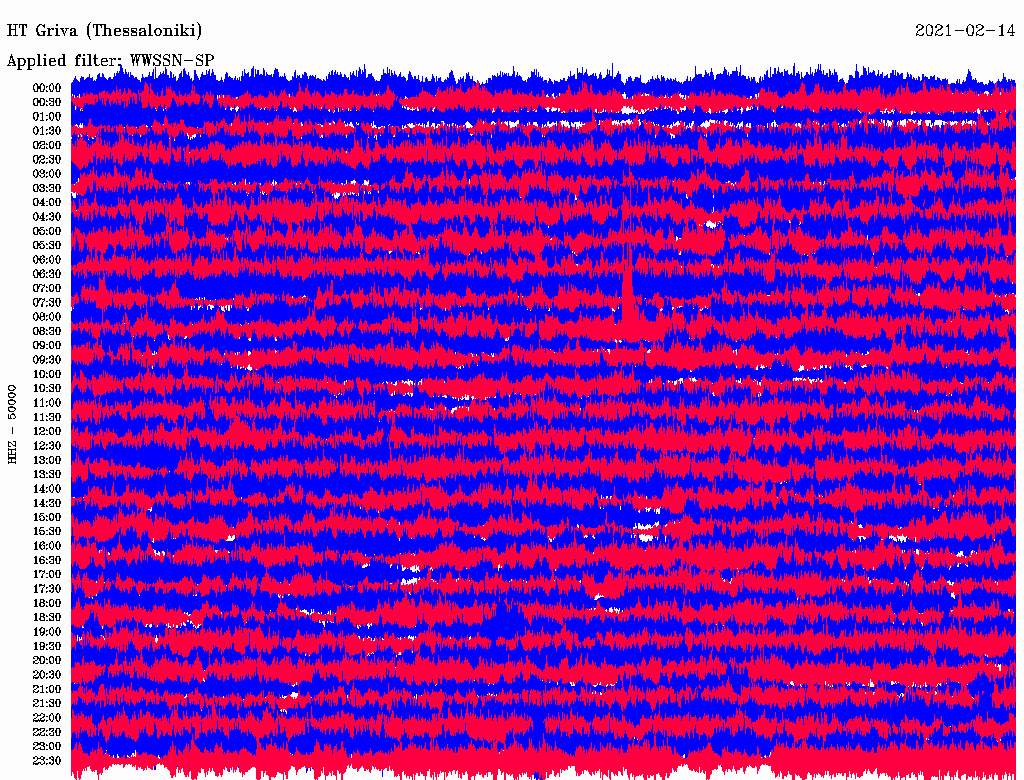Select the 10:00 time label
The width and height of the screenshot is (1024, 780).
(x=47, y=374)
